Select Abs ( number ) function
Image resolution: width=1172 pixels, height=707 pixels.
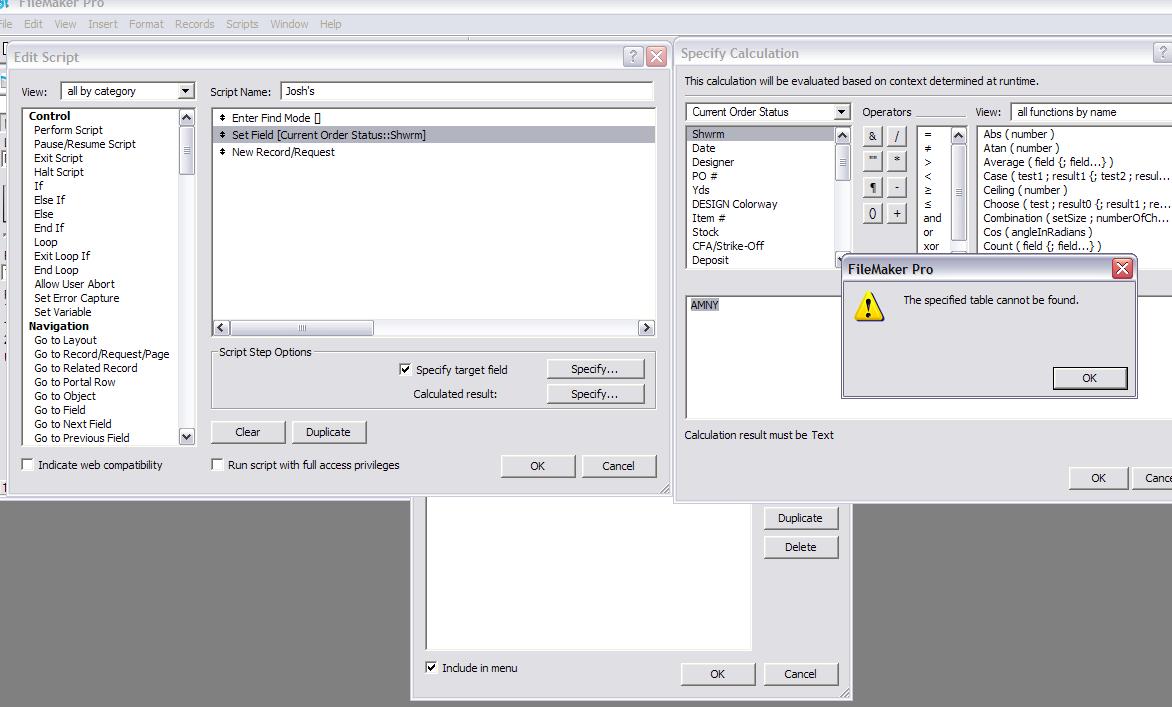tap(1019, 134)
